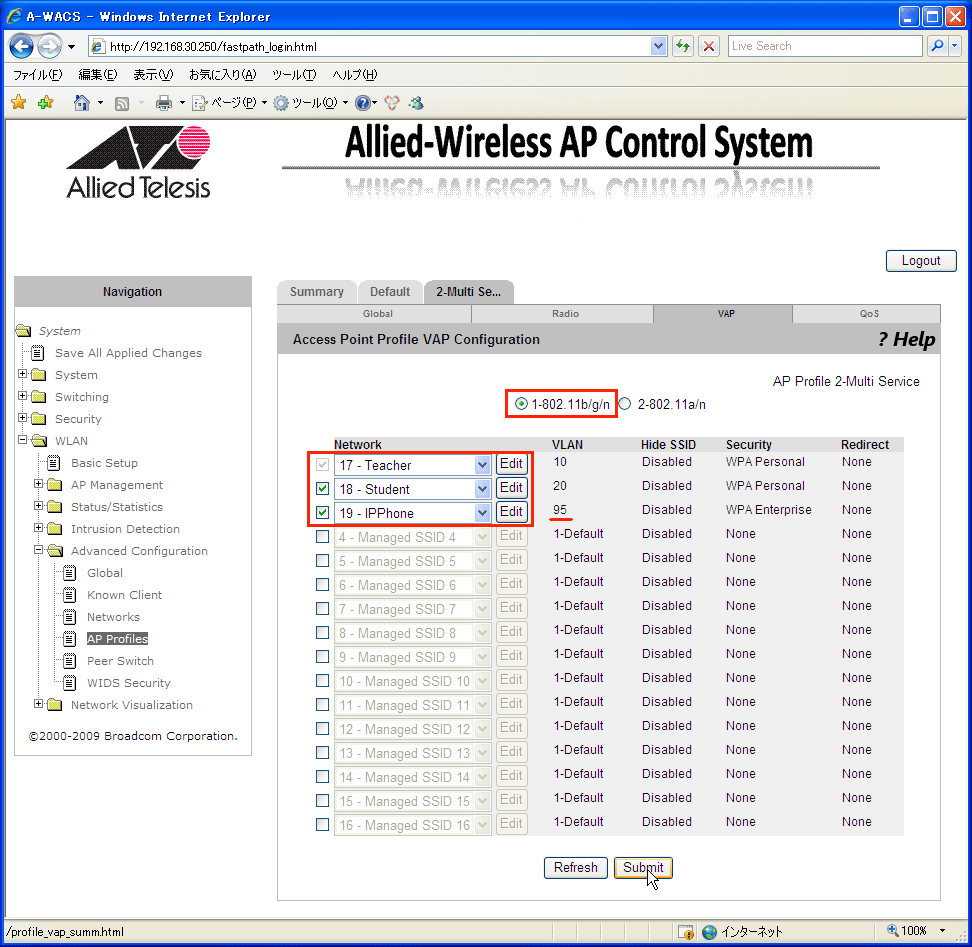Switch to the Radio tab
Viewport: 972px width, 947px height.
pyautogui.click(x=565, y=314)
